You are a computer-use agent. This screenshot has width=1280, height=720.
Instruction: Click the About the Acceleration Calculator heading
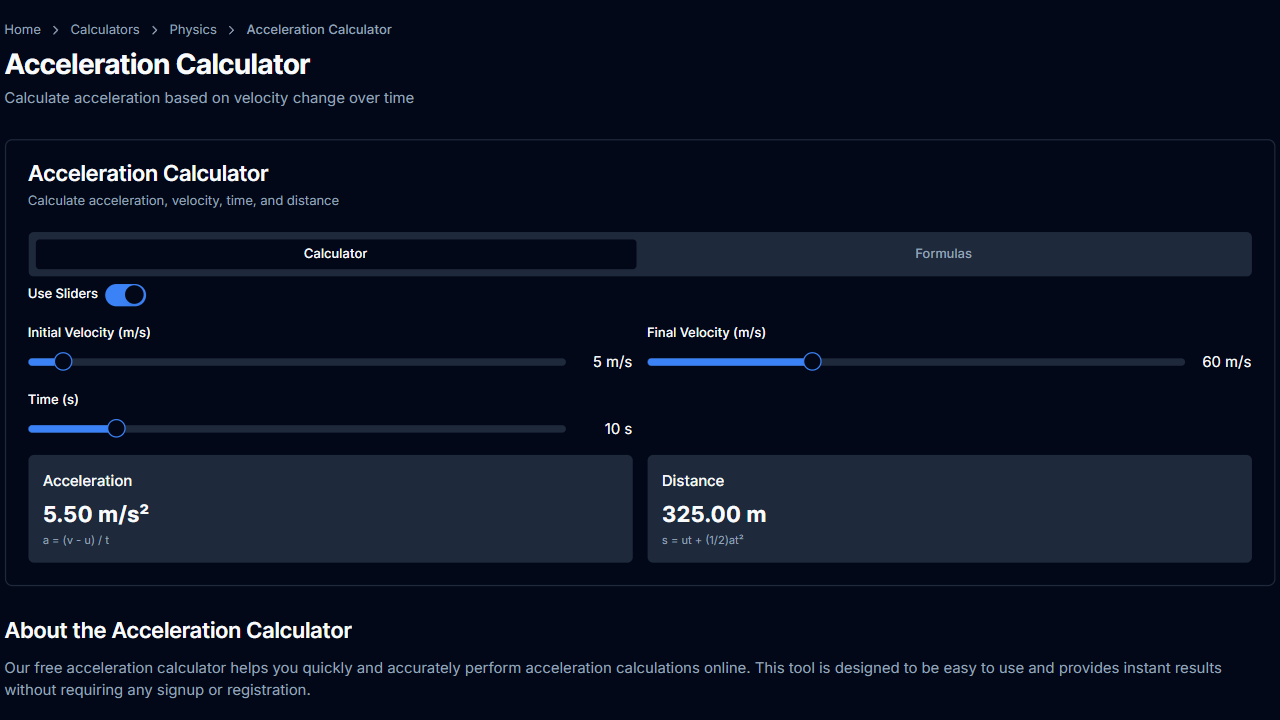coord(178,630)
